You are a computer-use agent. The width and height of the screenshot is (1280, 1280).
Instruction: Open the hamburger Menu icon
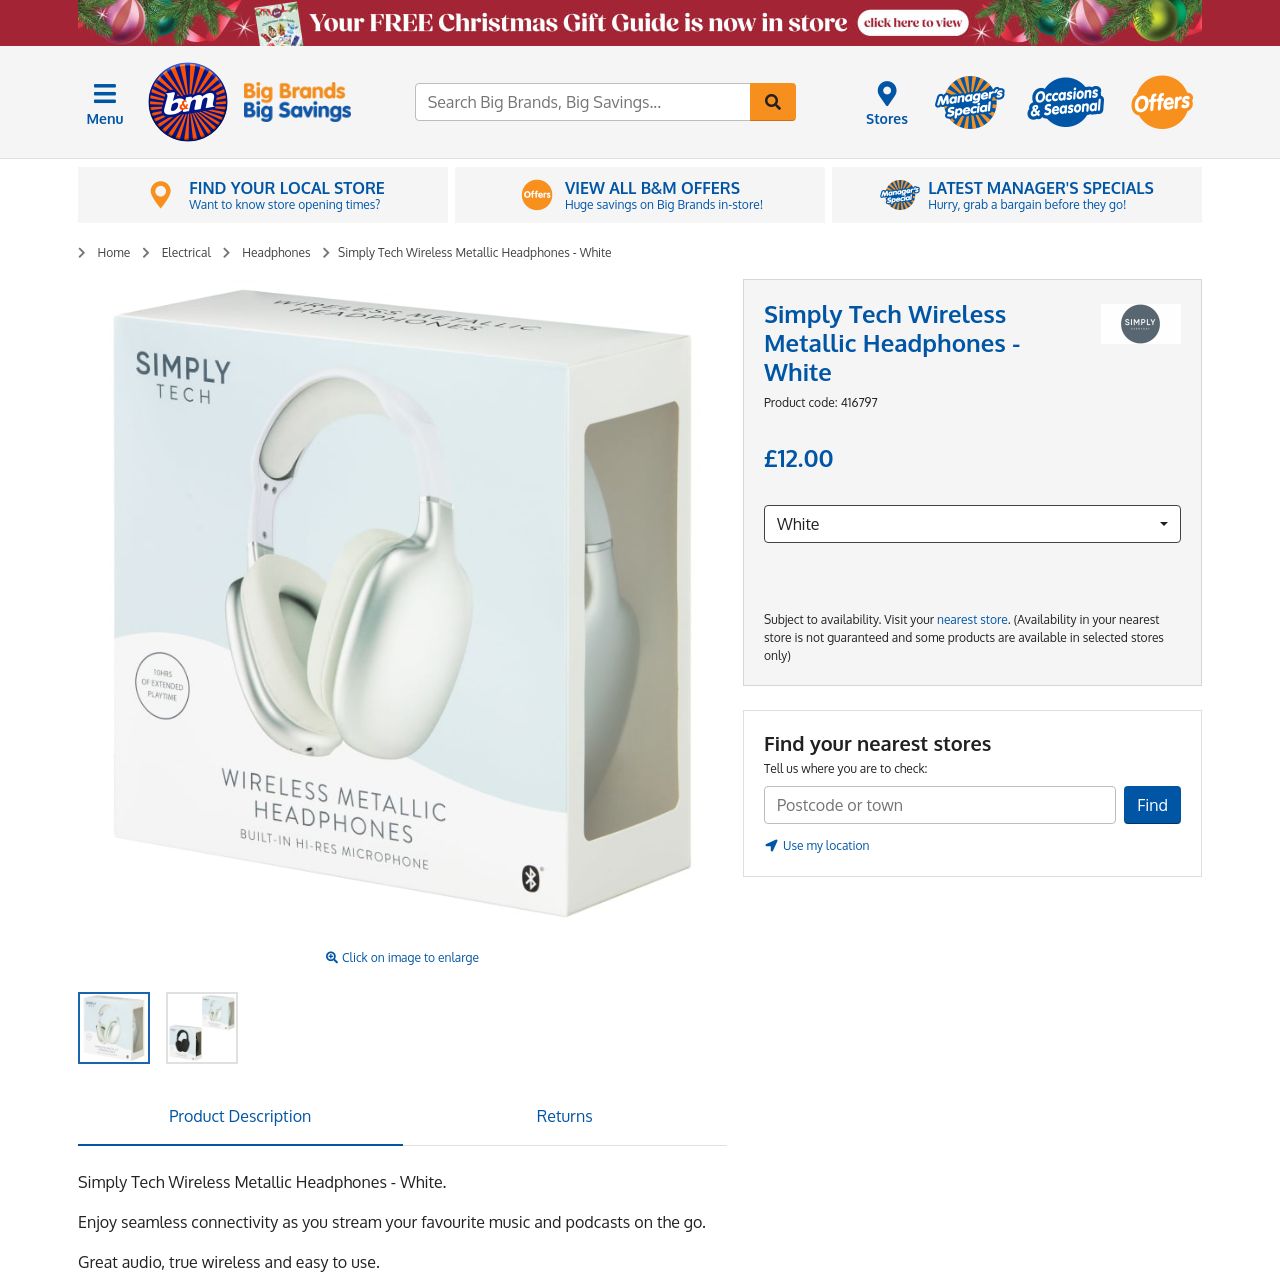(104, 94)
